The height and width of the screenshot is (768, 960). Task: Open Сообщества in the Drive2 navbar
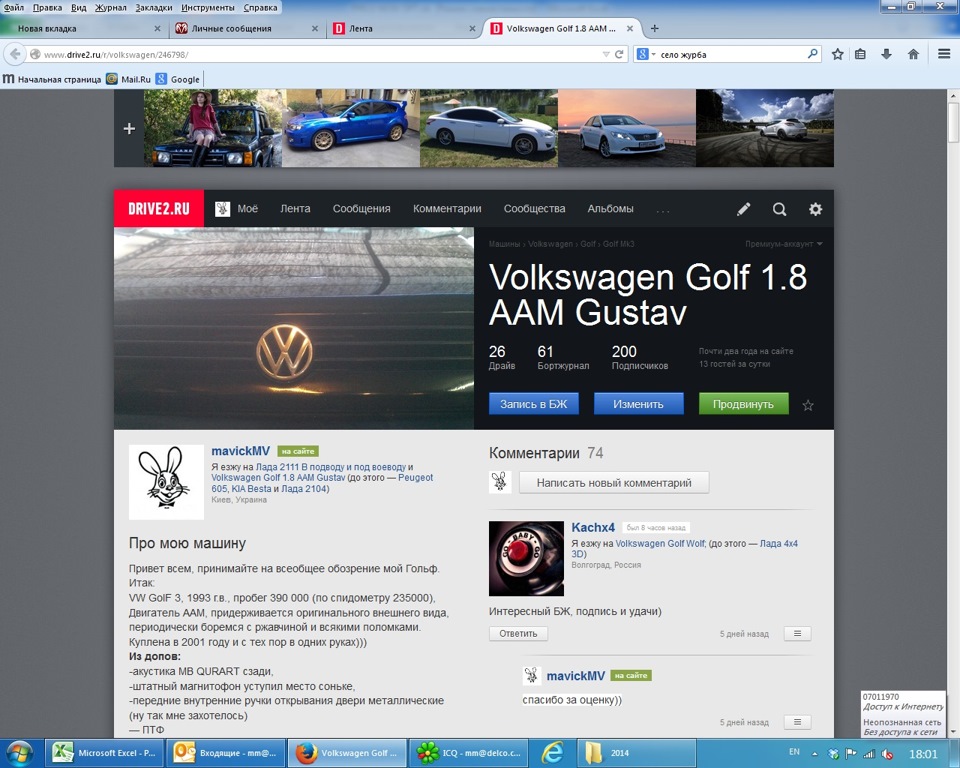click(534, 209)
